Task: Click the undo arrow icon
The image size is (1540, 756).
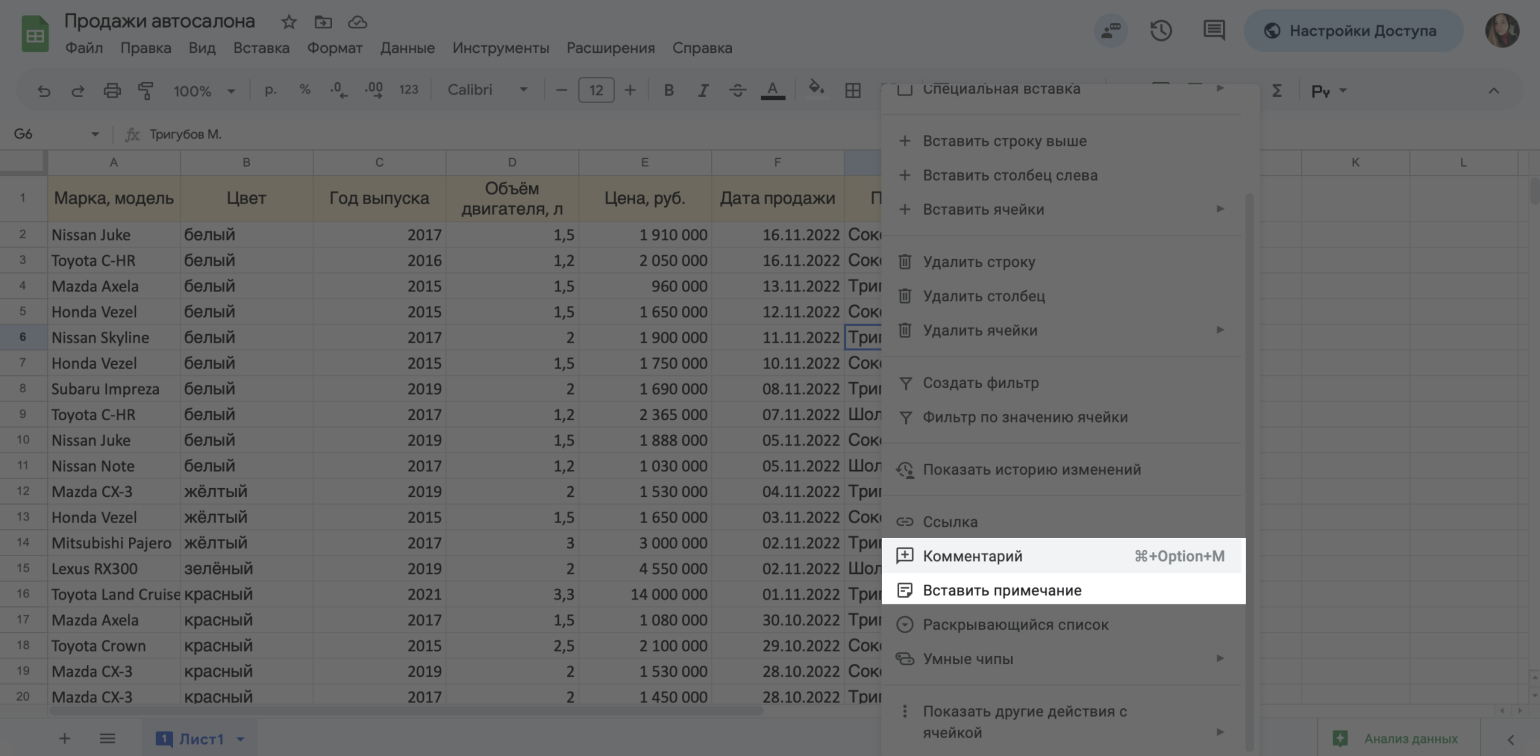Action: click(44, 91)
